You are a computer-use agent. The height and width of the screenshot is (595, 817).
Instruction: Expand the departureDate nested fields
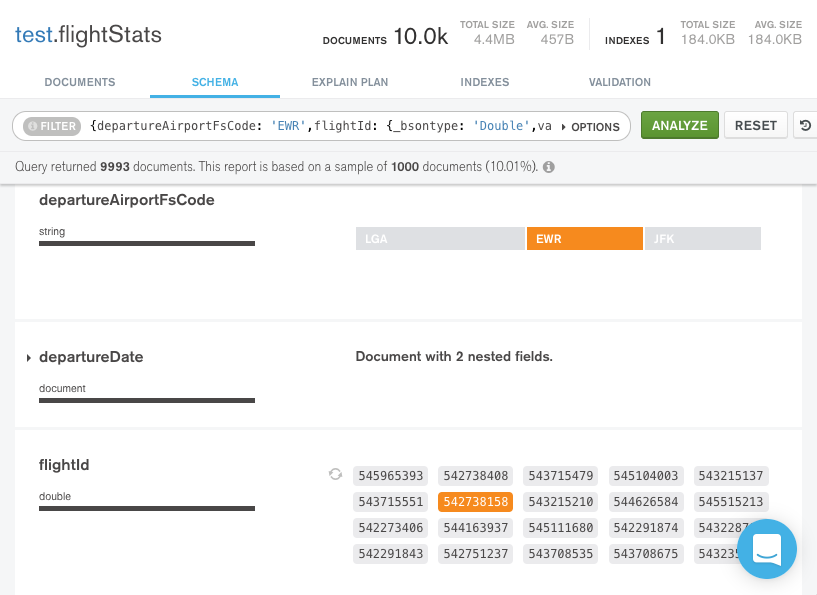coord(29,358)
